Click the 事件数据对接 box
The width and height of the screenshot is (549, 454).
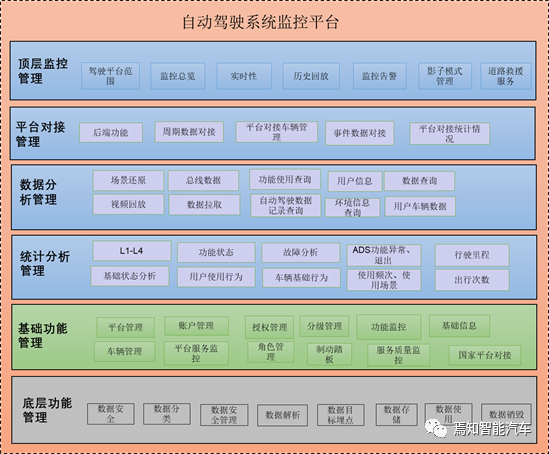[360, 133]
